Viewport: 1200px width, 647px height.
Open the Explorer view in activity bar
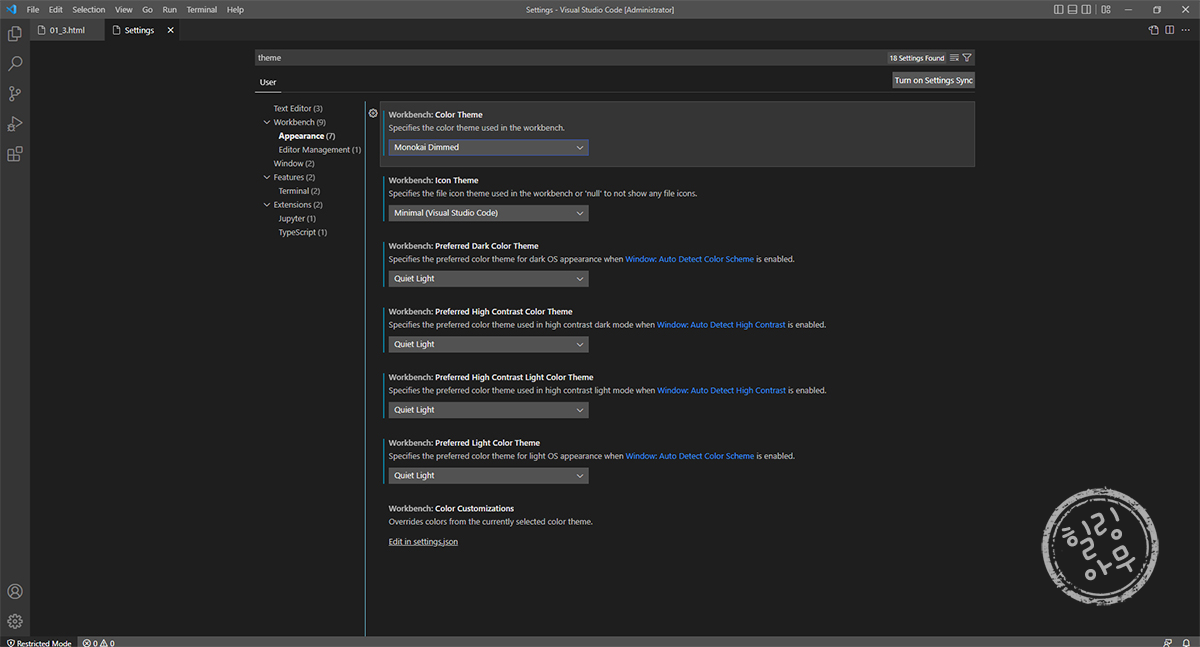tap(15, 33)
